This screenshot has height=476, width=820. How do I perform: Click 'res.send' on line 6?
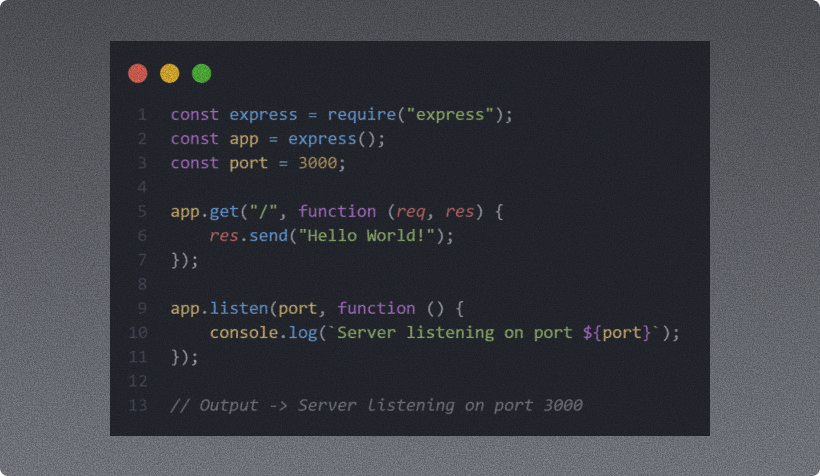tap(248, 236)
